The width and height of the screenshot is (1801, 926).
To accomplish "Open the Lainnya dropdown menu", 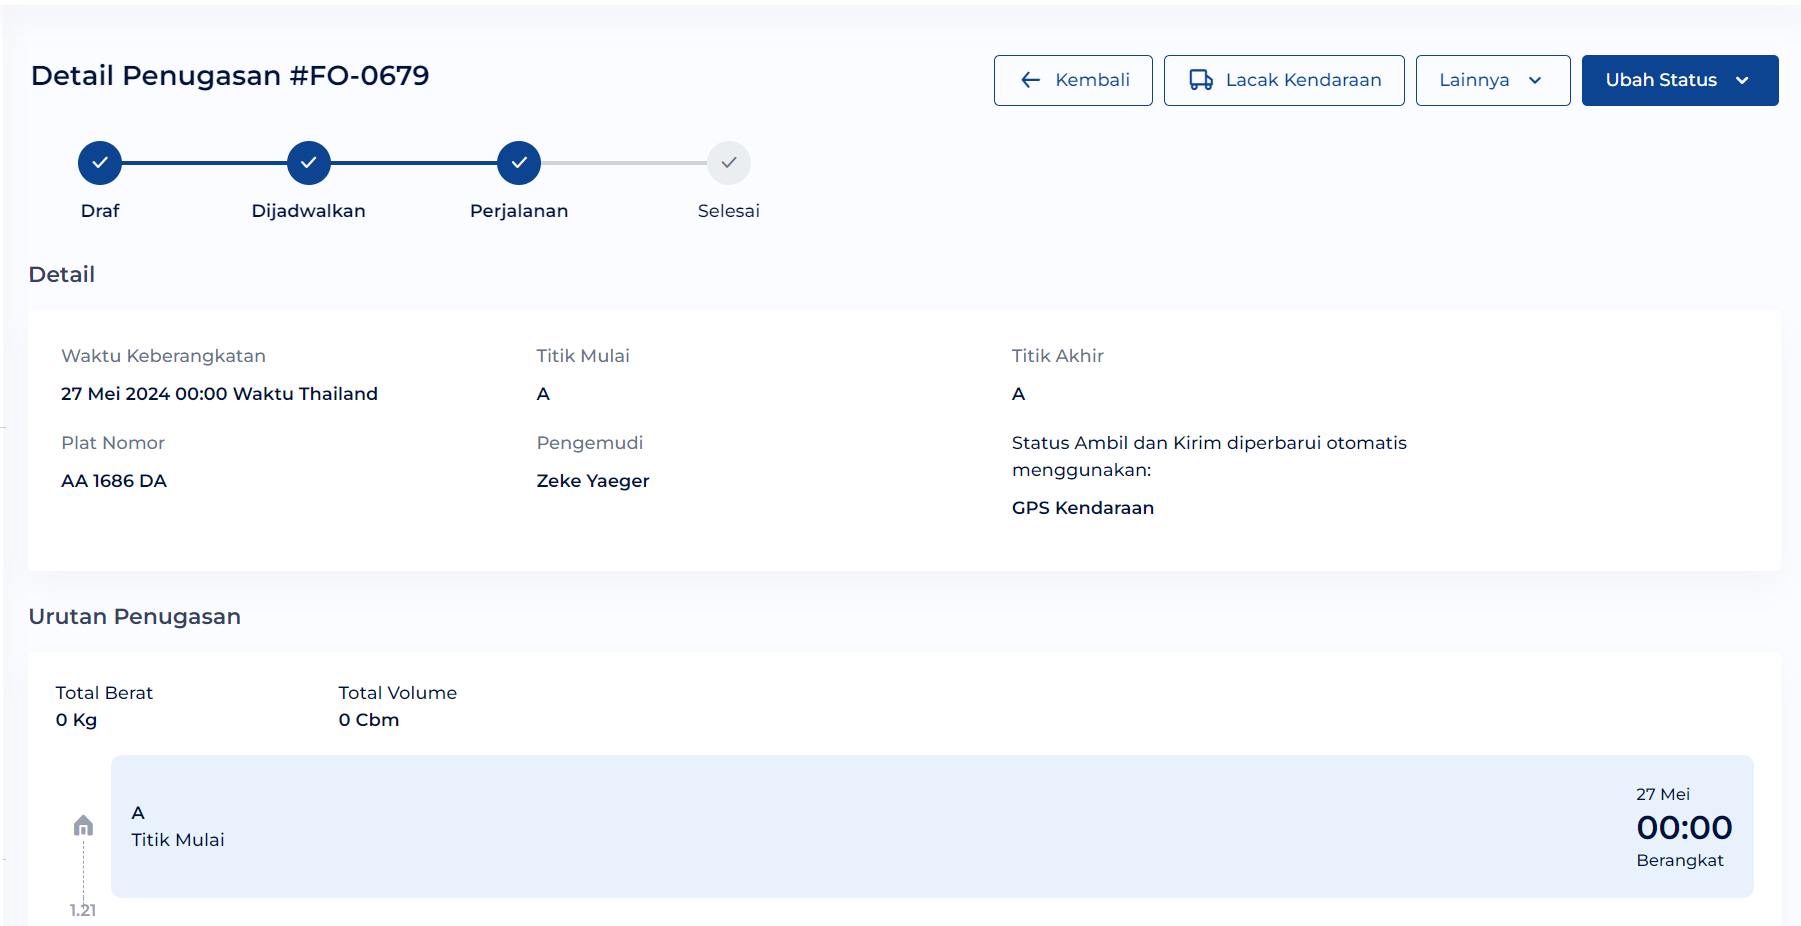I will pos(1493,80).
